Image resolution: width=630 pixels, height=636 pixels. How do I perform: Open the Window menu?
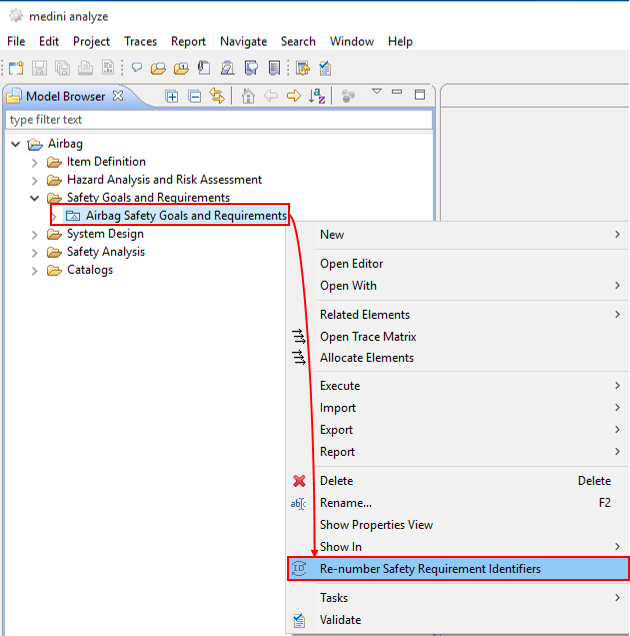(352, 41)
